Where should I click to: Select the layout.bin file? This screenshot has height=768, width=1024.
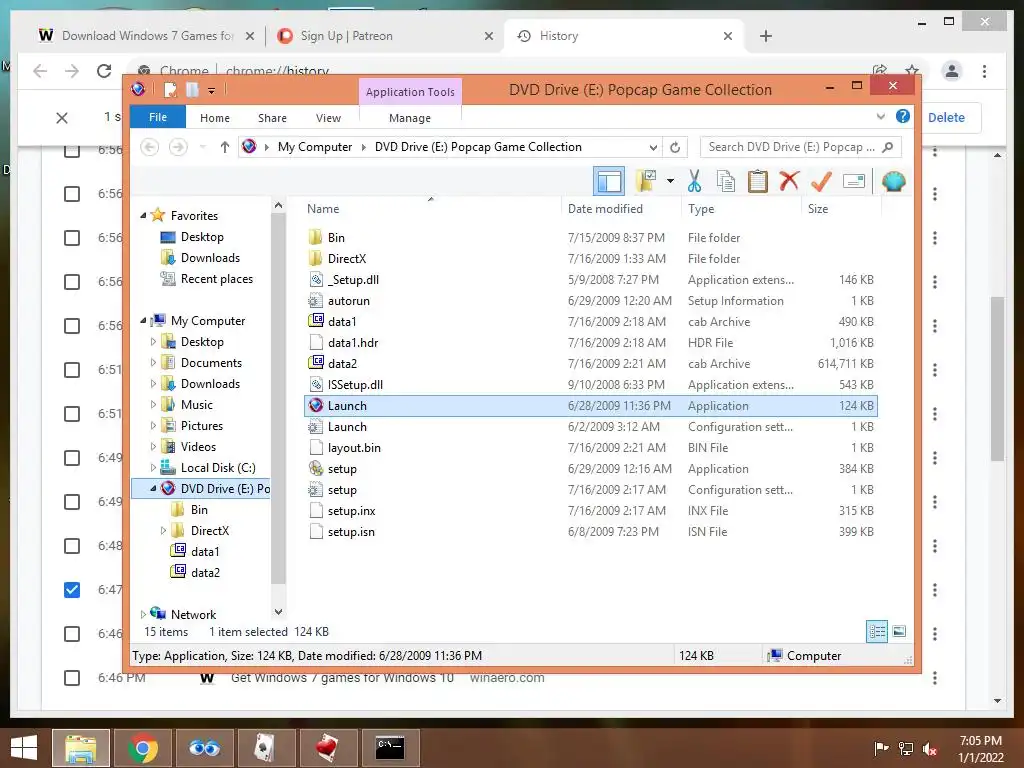(x=590, y=447)
